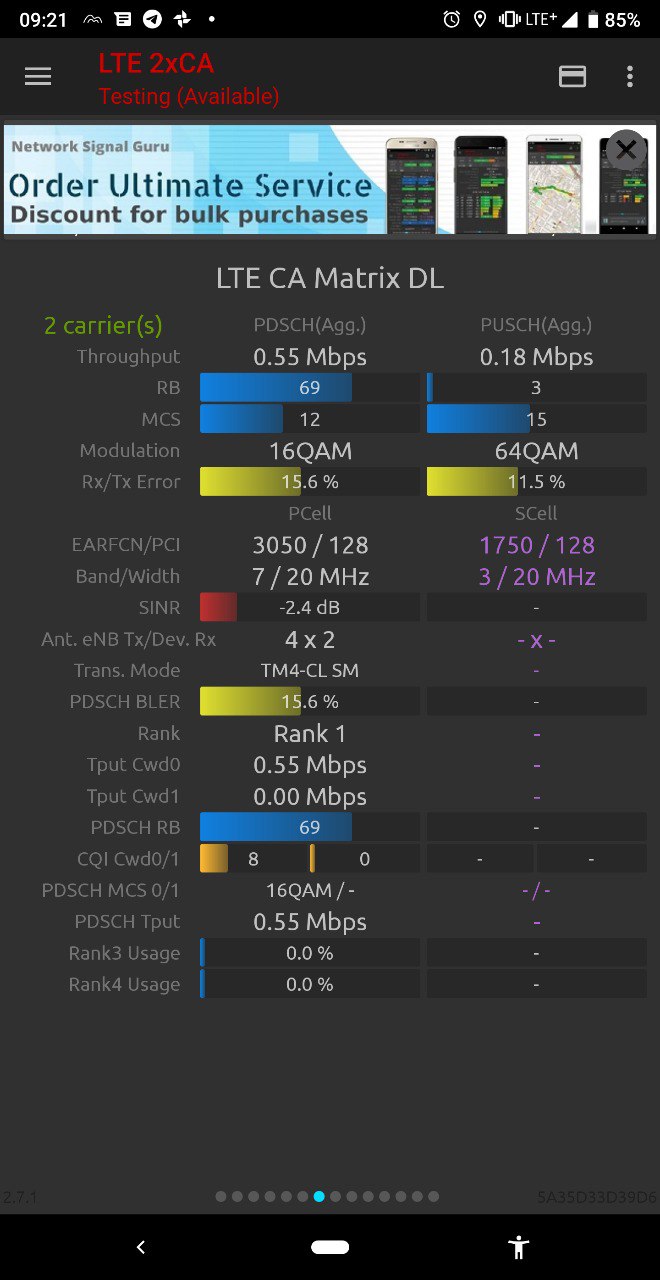Tap the Android back navigation arrow
The height and width of the screenshot is (1280, 660).
pos(141,1247)
